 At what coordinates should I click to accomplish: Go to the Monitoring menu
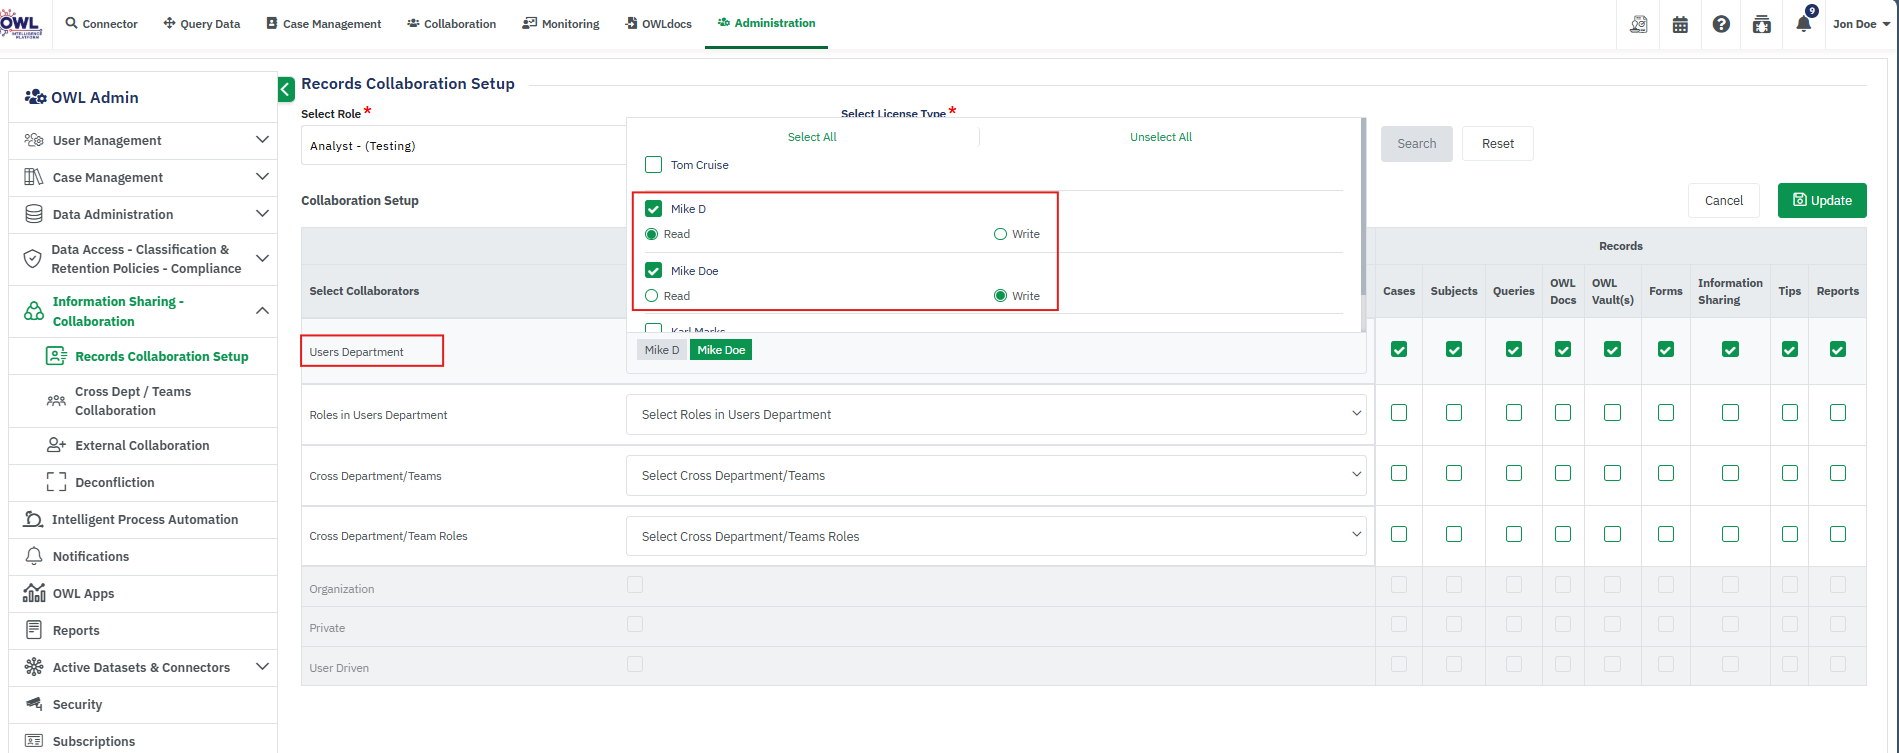(x=561, y=24)
